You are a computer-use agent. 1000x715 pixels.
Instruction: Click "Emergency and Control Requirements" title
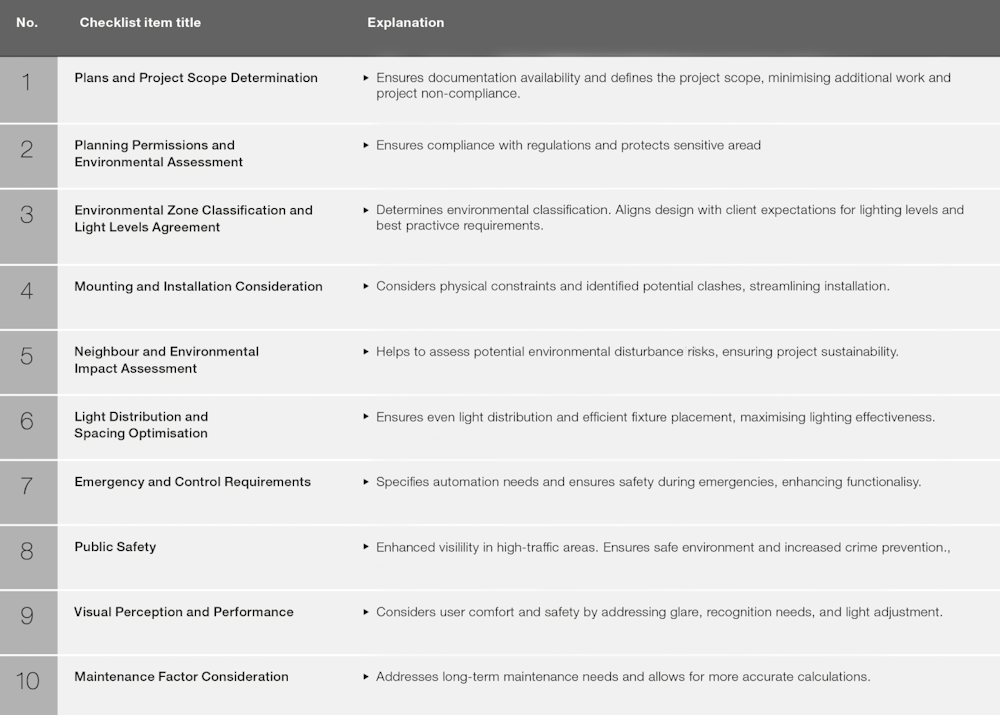192,482
